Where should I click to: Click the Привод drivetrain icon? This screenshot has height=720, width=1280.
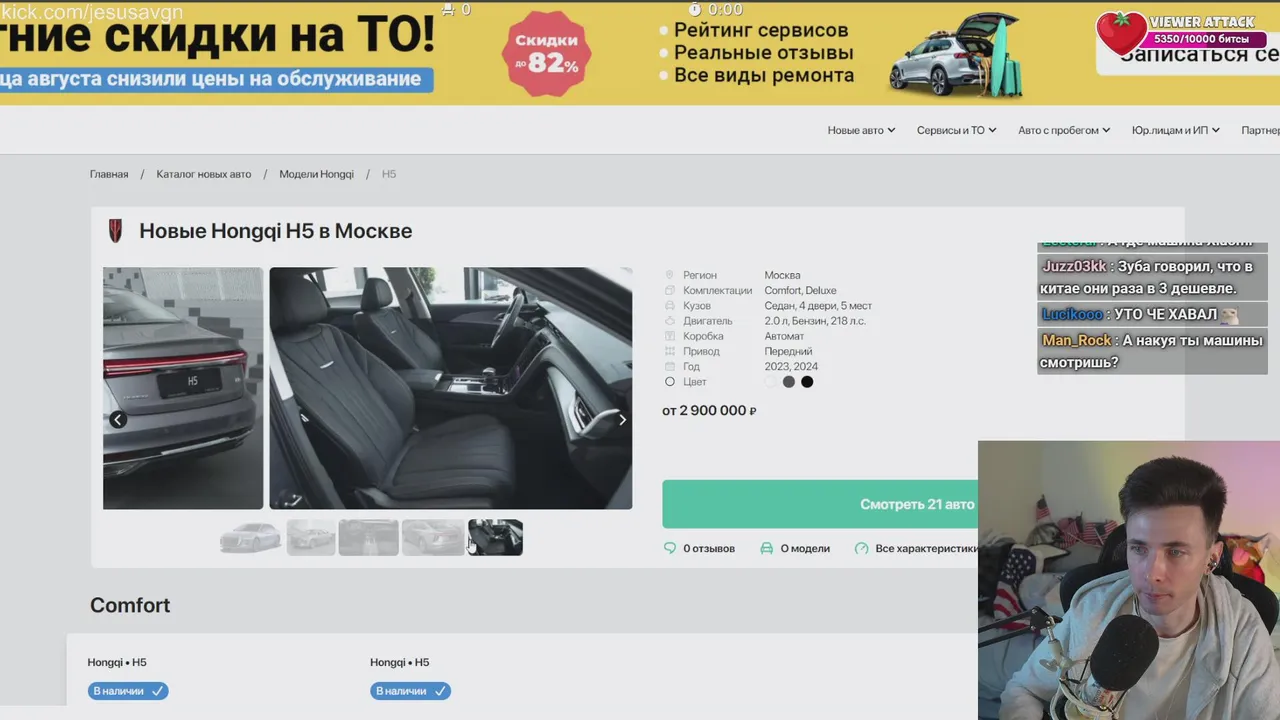click(670, 351)
